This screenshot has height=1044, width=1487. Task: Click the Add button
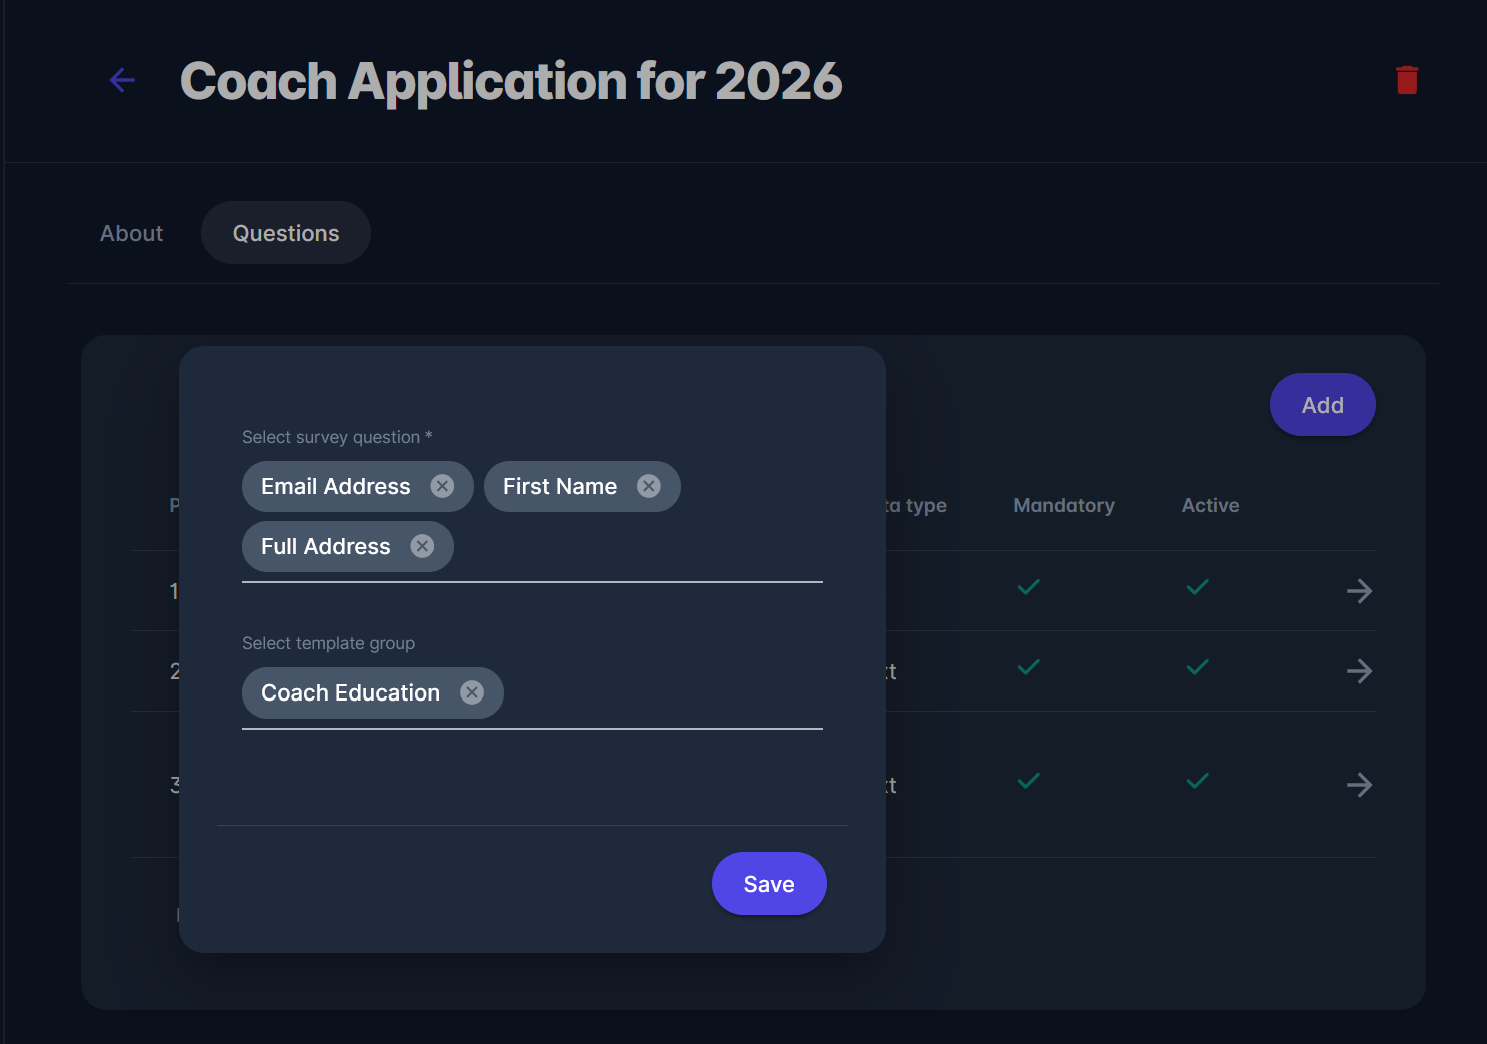tap(1322, 405)
